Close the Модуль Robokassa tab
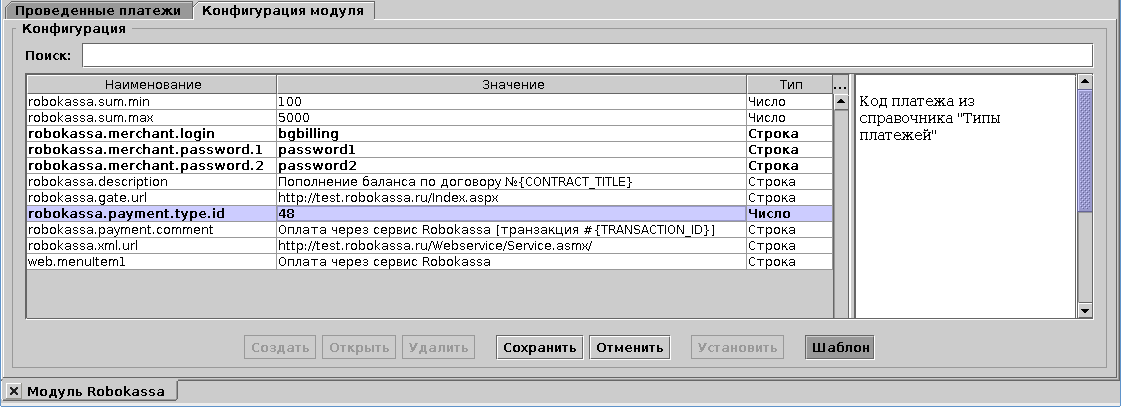 click(14, 391)
